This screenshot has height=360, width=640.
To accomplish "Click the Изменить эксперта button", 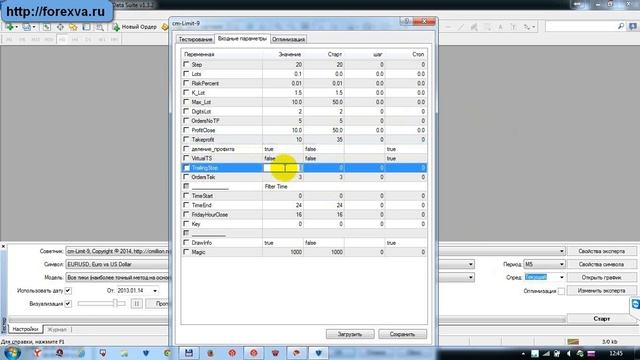I will pyautogui.click(x=602, y=291).
